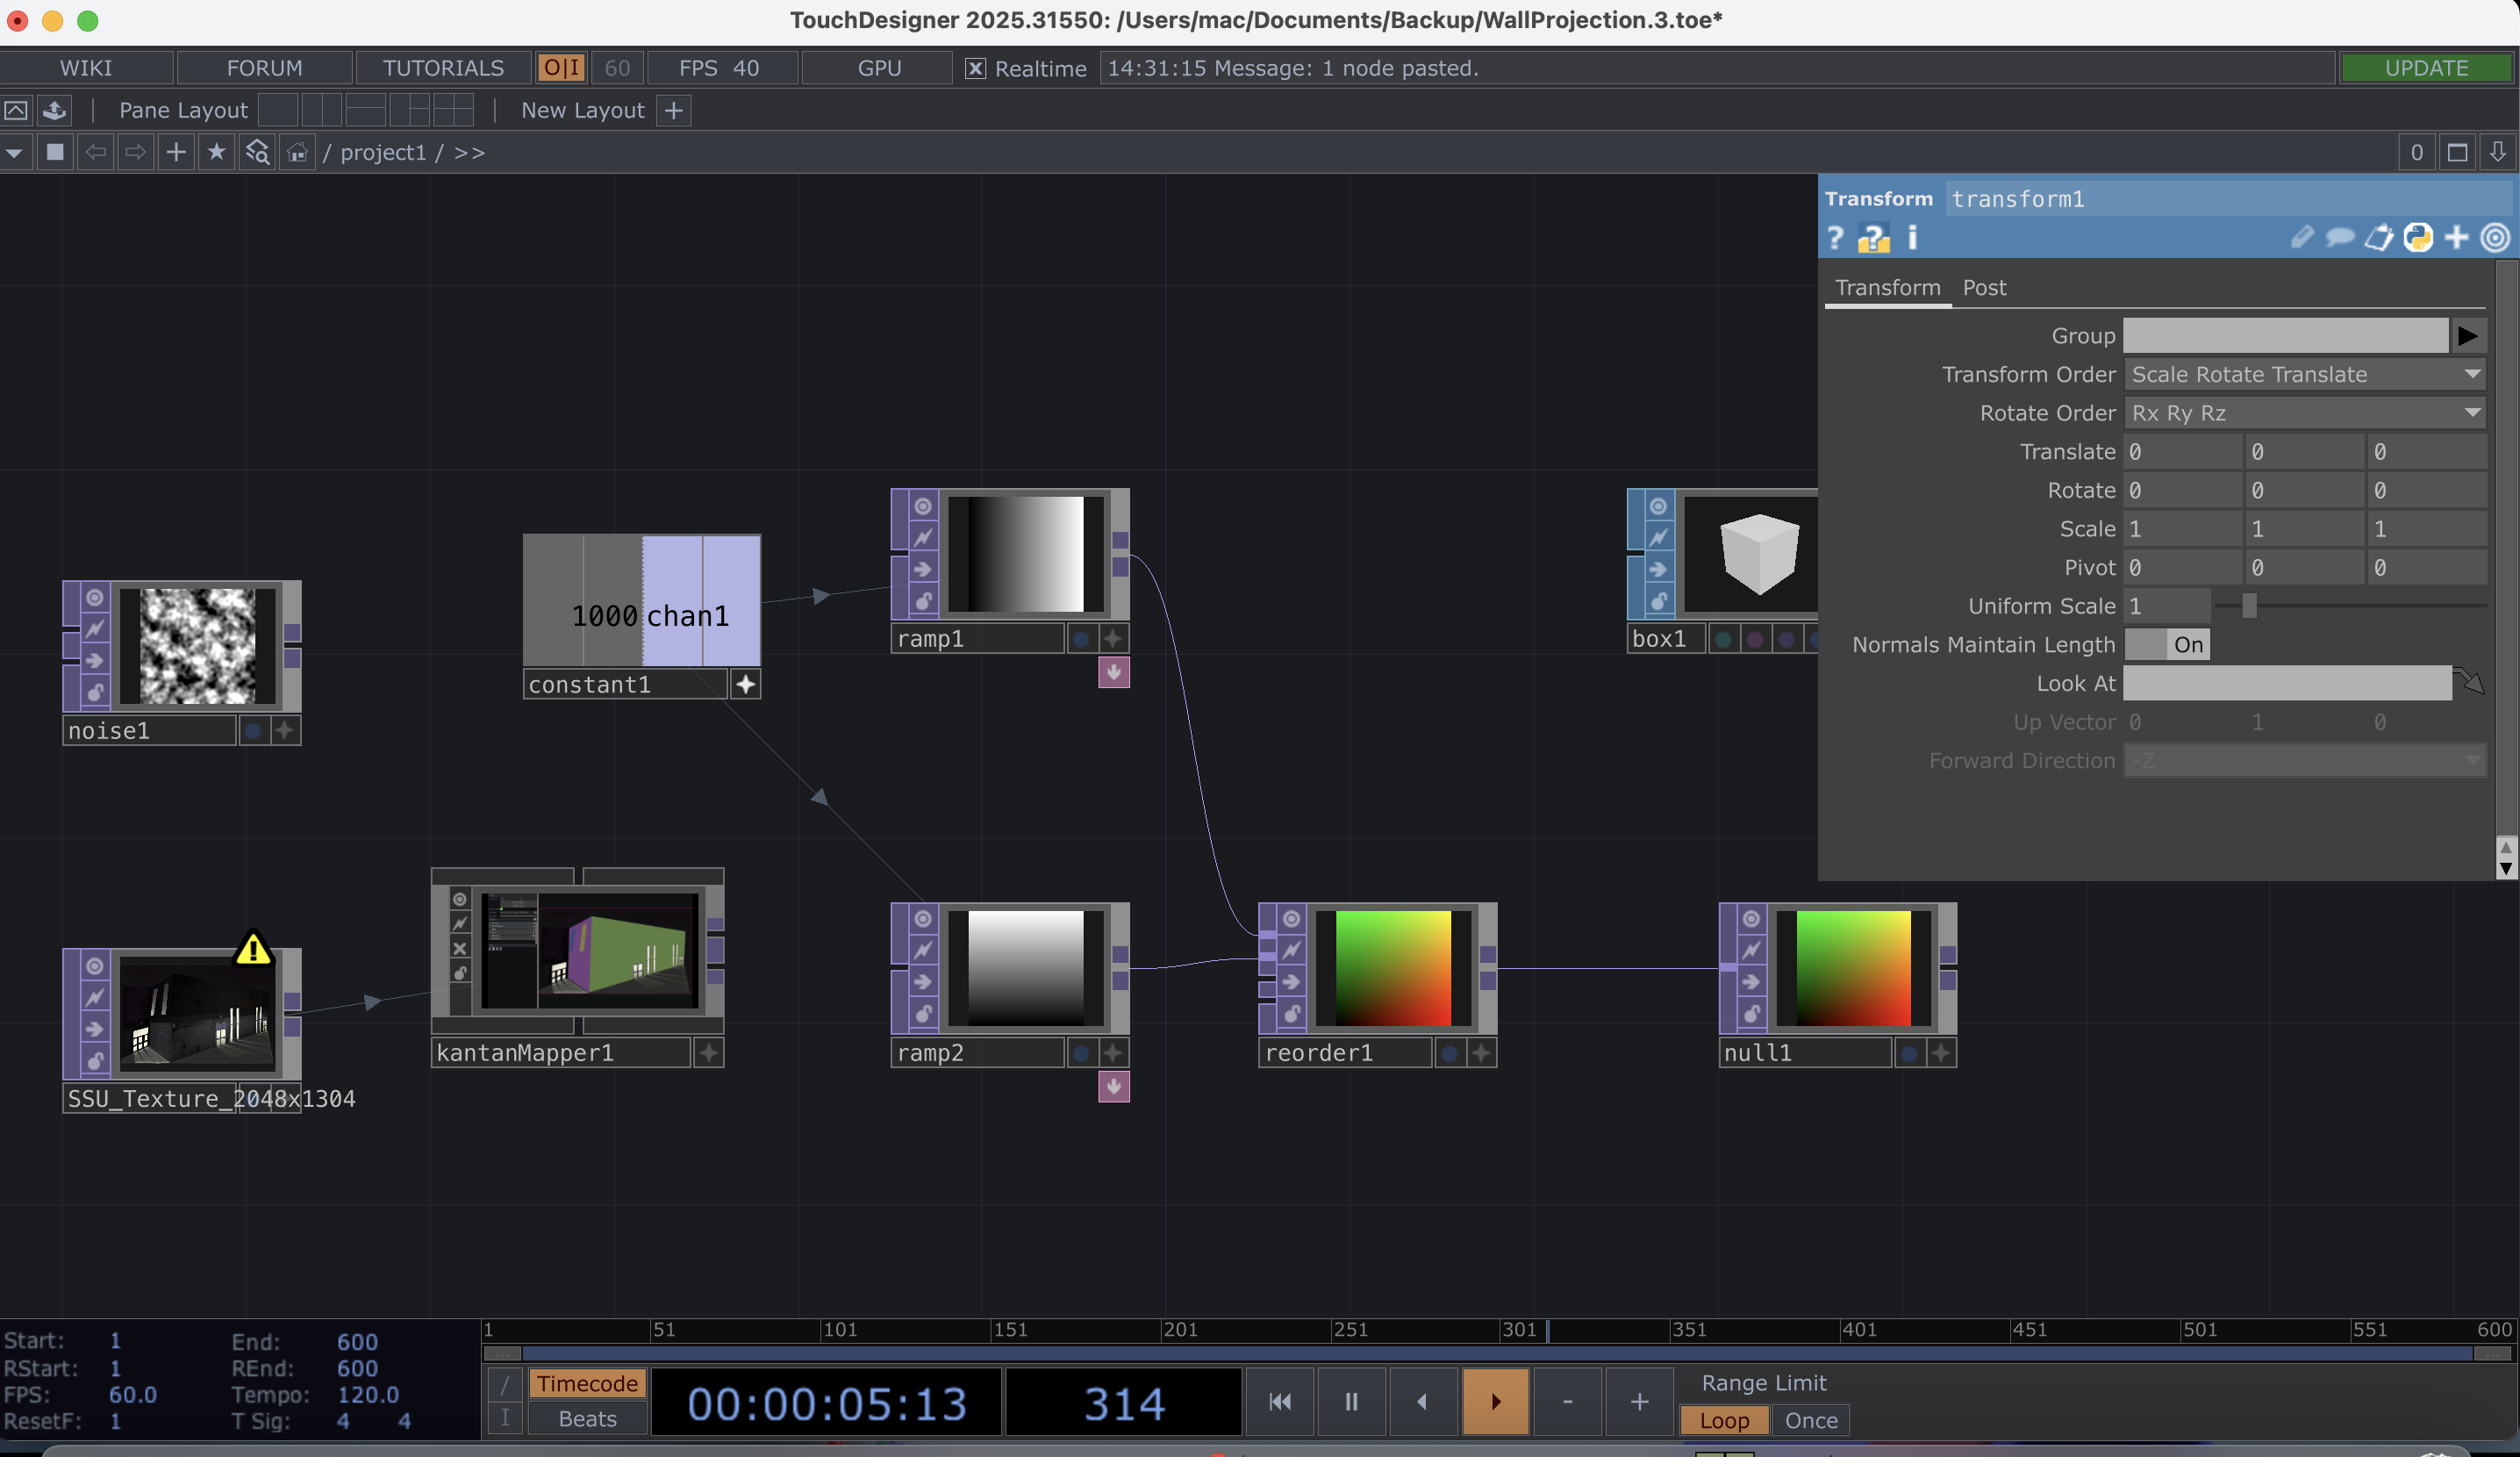This screenshot has height=1457, width=2520.
Task: Select the help question mark icon on transform1
Action: (x=1835, y=238)
